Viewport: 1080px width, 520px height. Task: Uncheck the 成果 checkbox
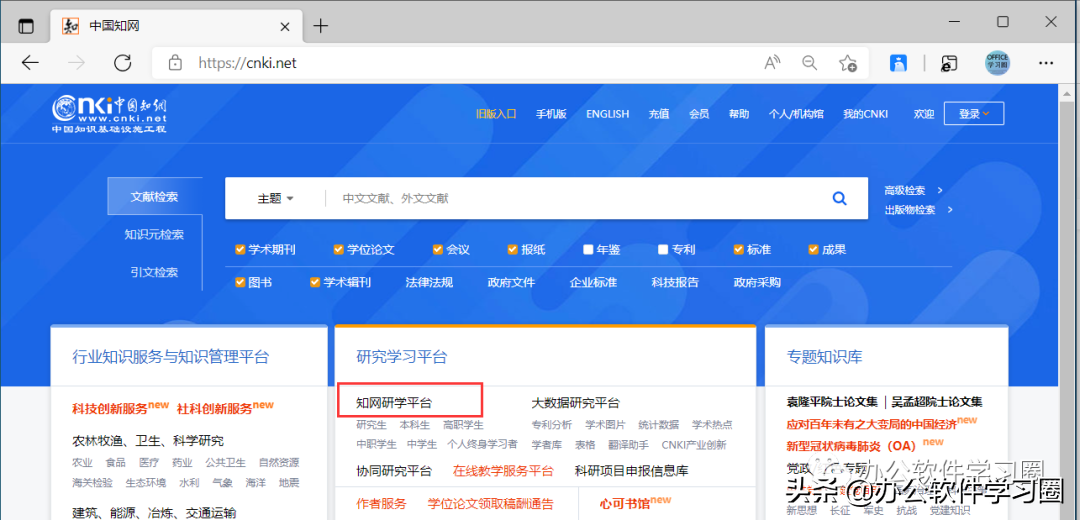point(813,250)
